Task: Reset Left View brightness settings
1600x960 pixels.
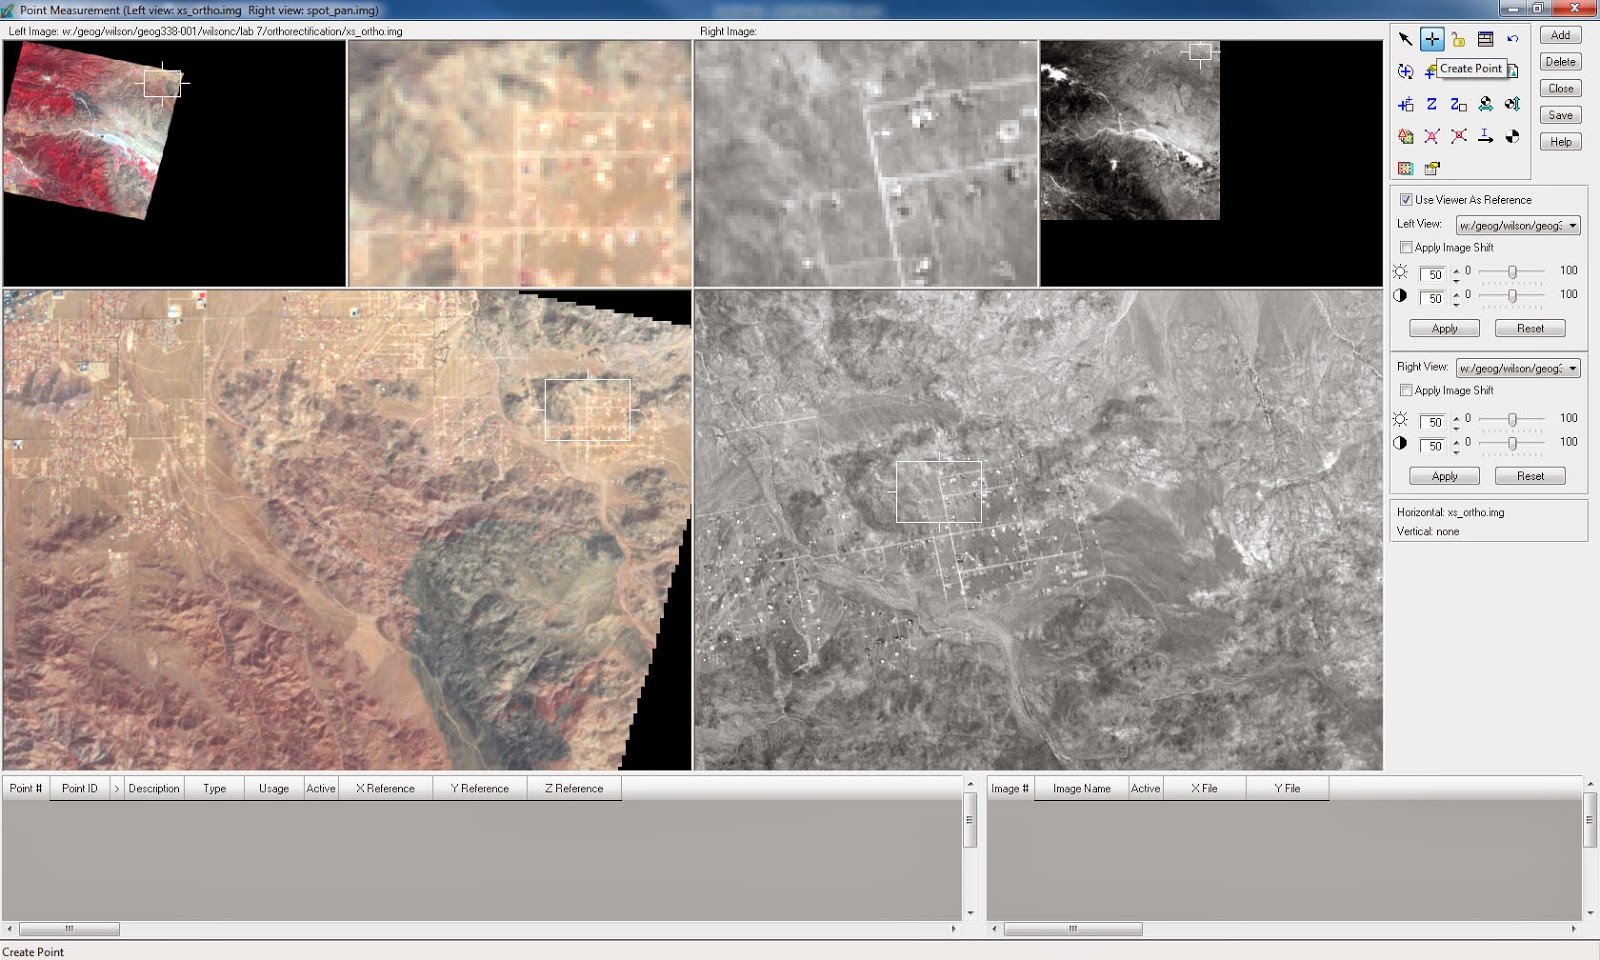Action: click(1530, 329)
